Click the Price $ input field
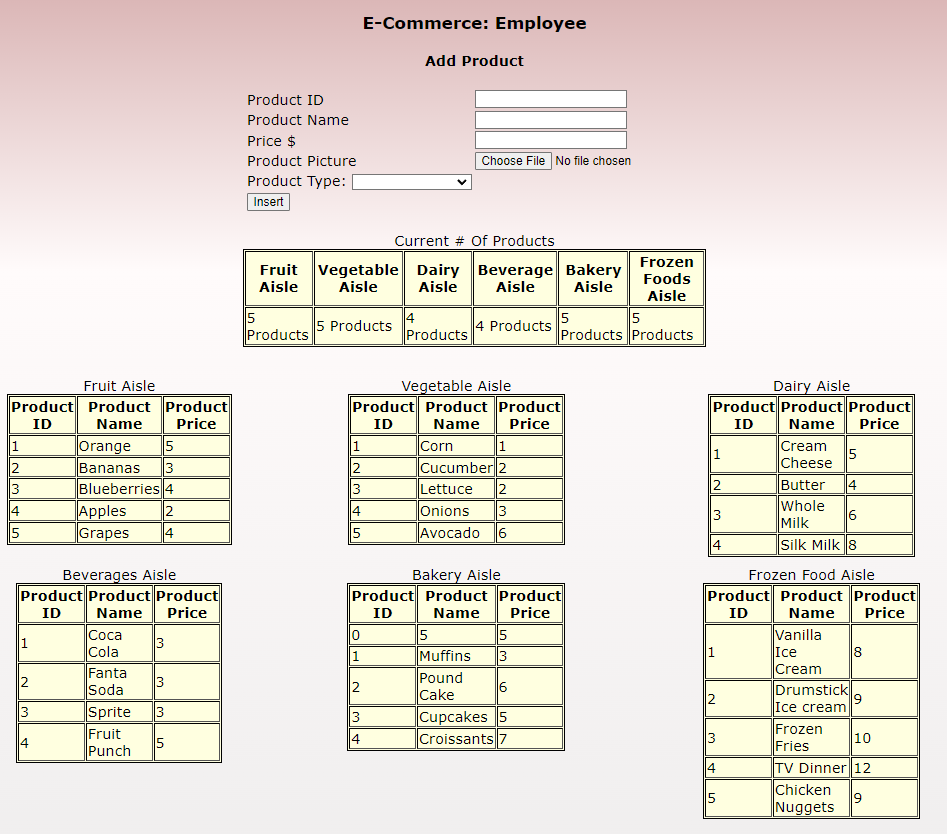 [x=550, y=140]
